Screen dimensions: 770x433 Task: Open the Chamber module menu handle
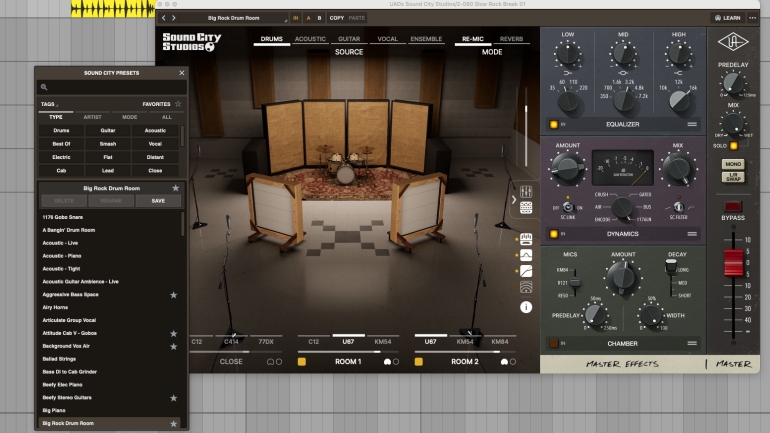coord(692,343)
